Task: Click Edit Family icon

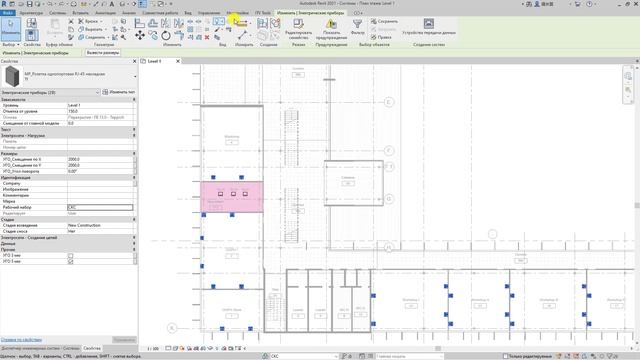Action: [298, 24]
